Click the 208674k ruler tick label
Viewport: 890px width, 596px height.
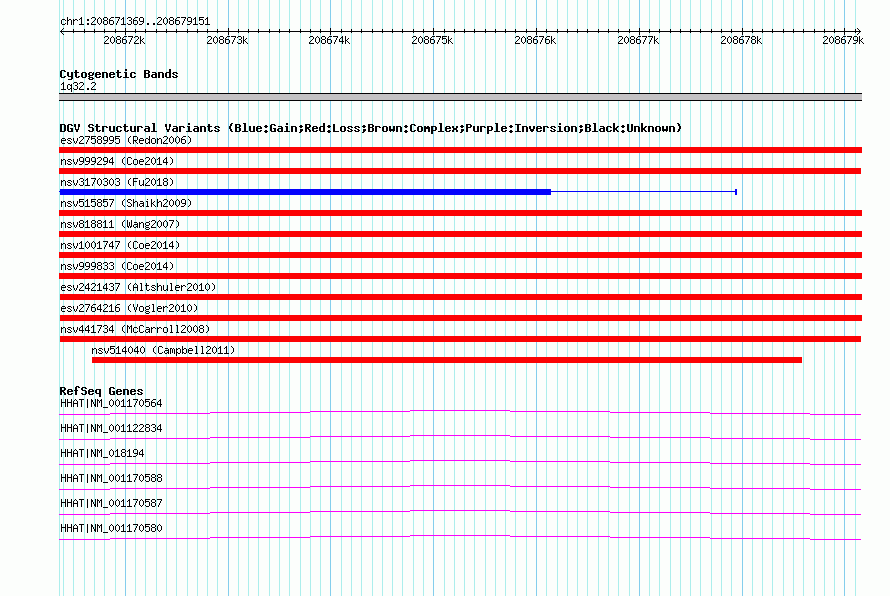coord(329,40)
